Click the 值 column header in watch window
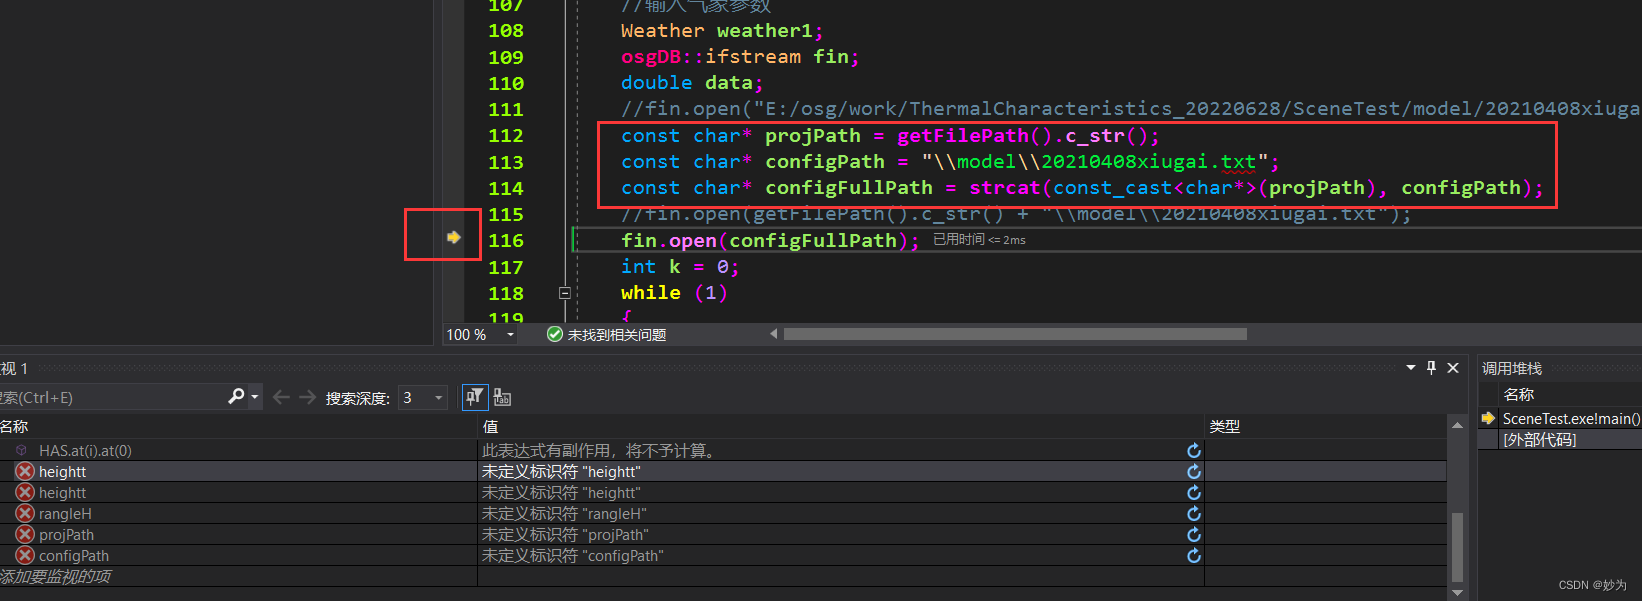Image resolution: width=1642 pixels, height=601 pixels. 490,426
